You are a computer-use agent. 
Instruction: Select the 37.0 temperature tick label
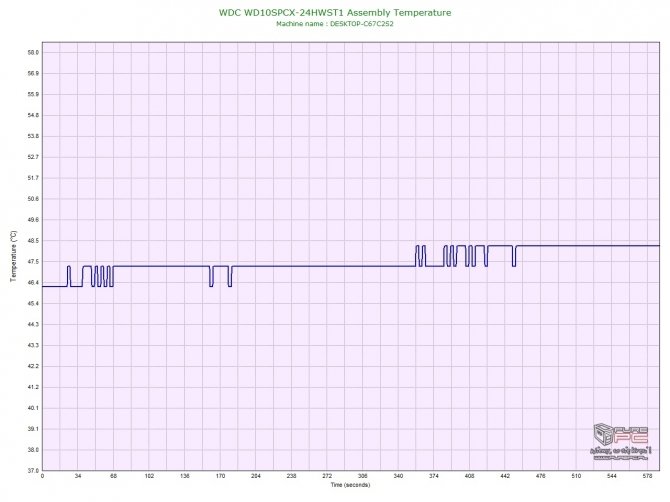[x=33, y=470]
